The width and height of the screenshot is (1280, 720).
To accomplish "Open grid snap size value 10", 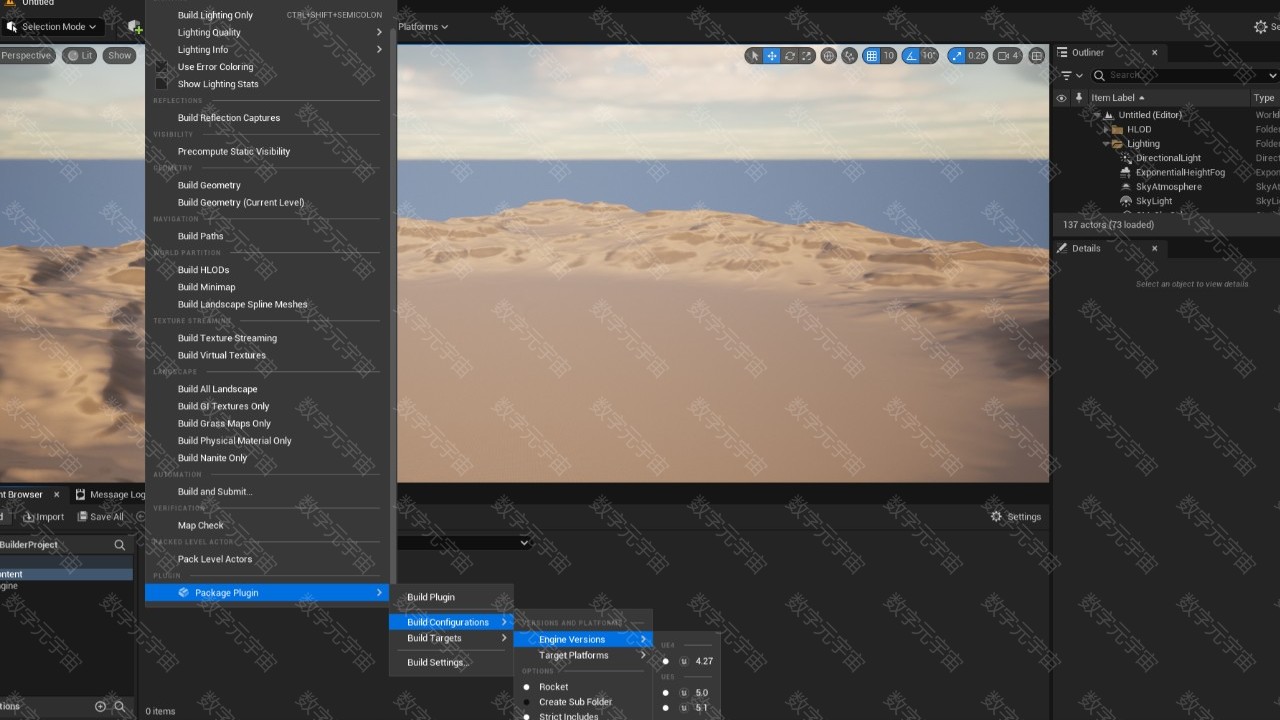I will click(889, 56).
